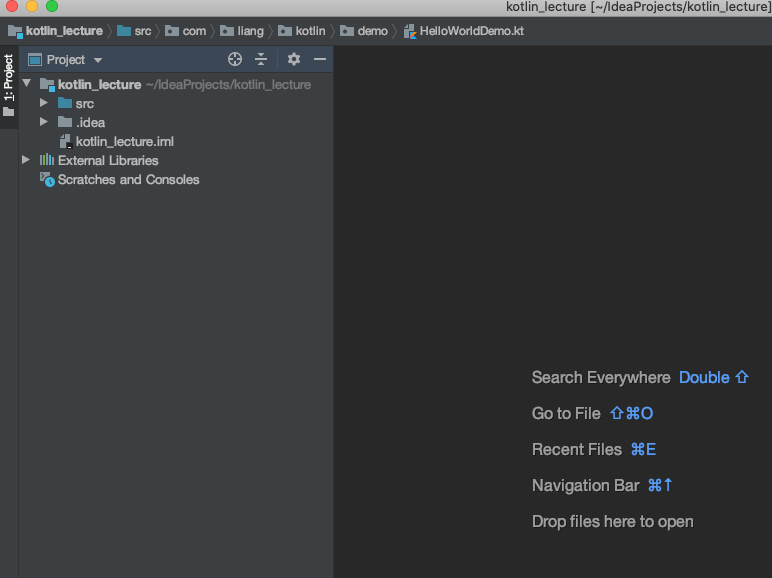
Task: Click demo in the navigation breadcrumb
Action: coord(373,31)
